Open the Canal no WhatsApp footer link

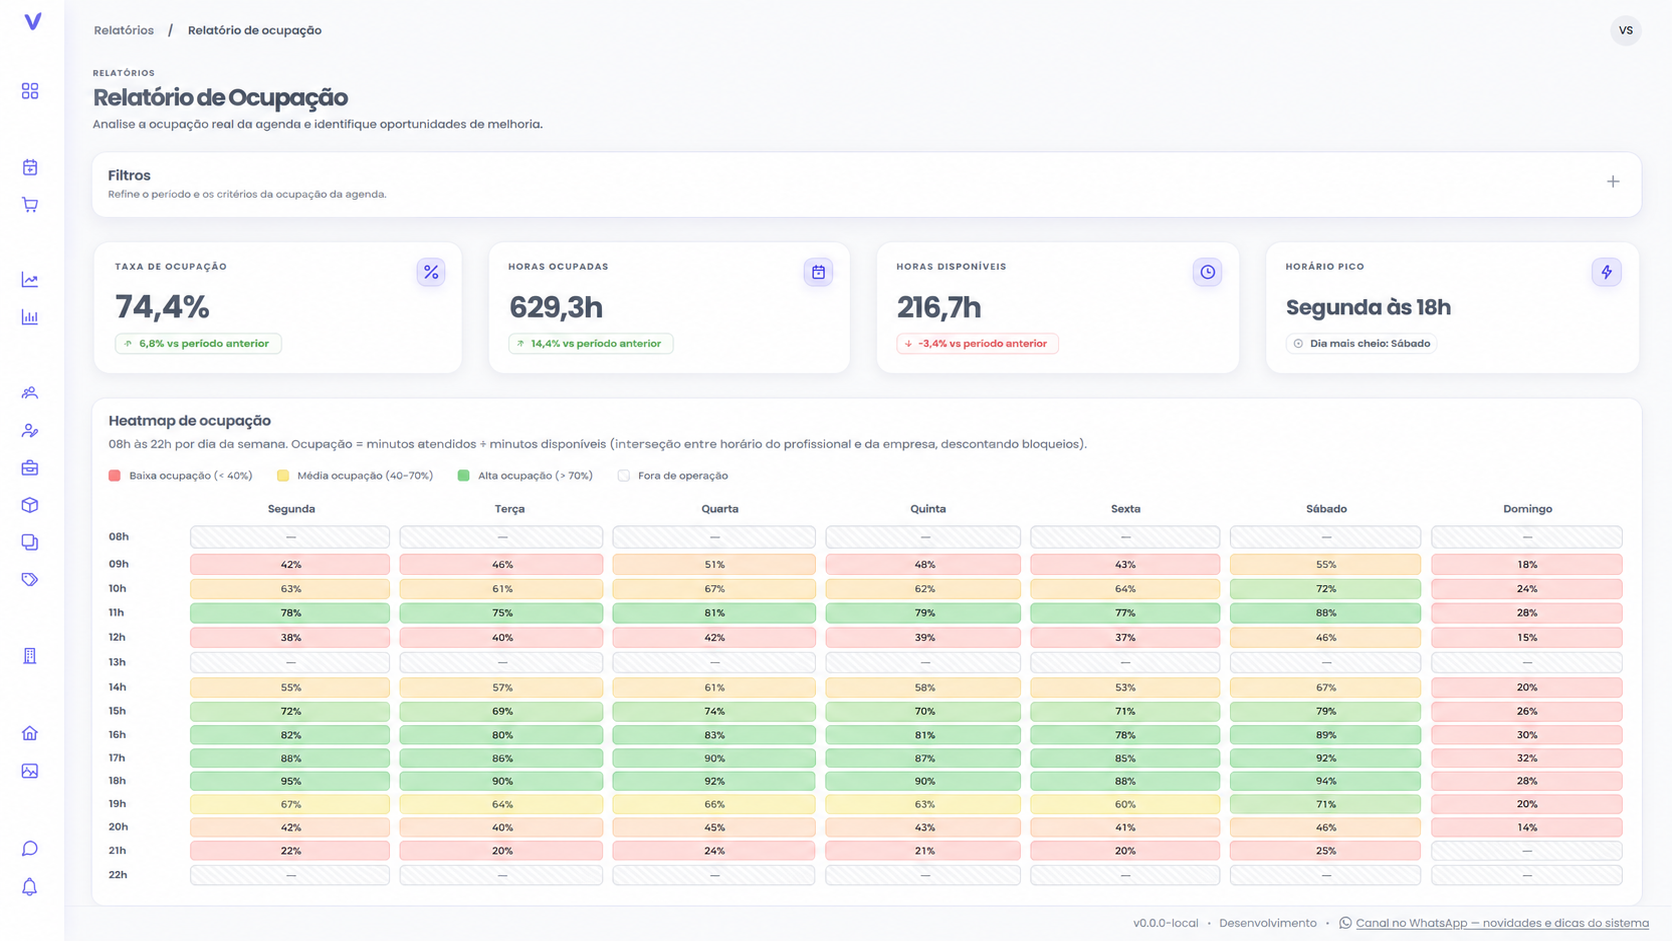coord(1502,923)
